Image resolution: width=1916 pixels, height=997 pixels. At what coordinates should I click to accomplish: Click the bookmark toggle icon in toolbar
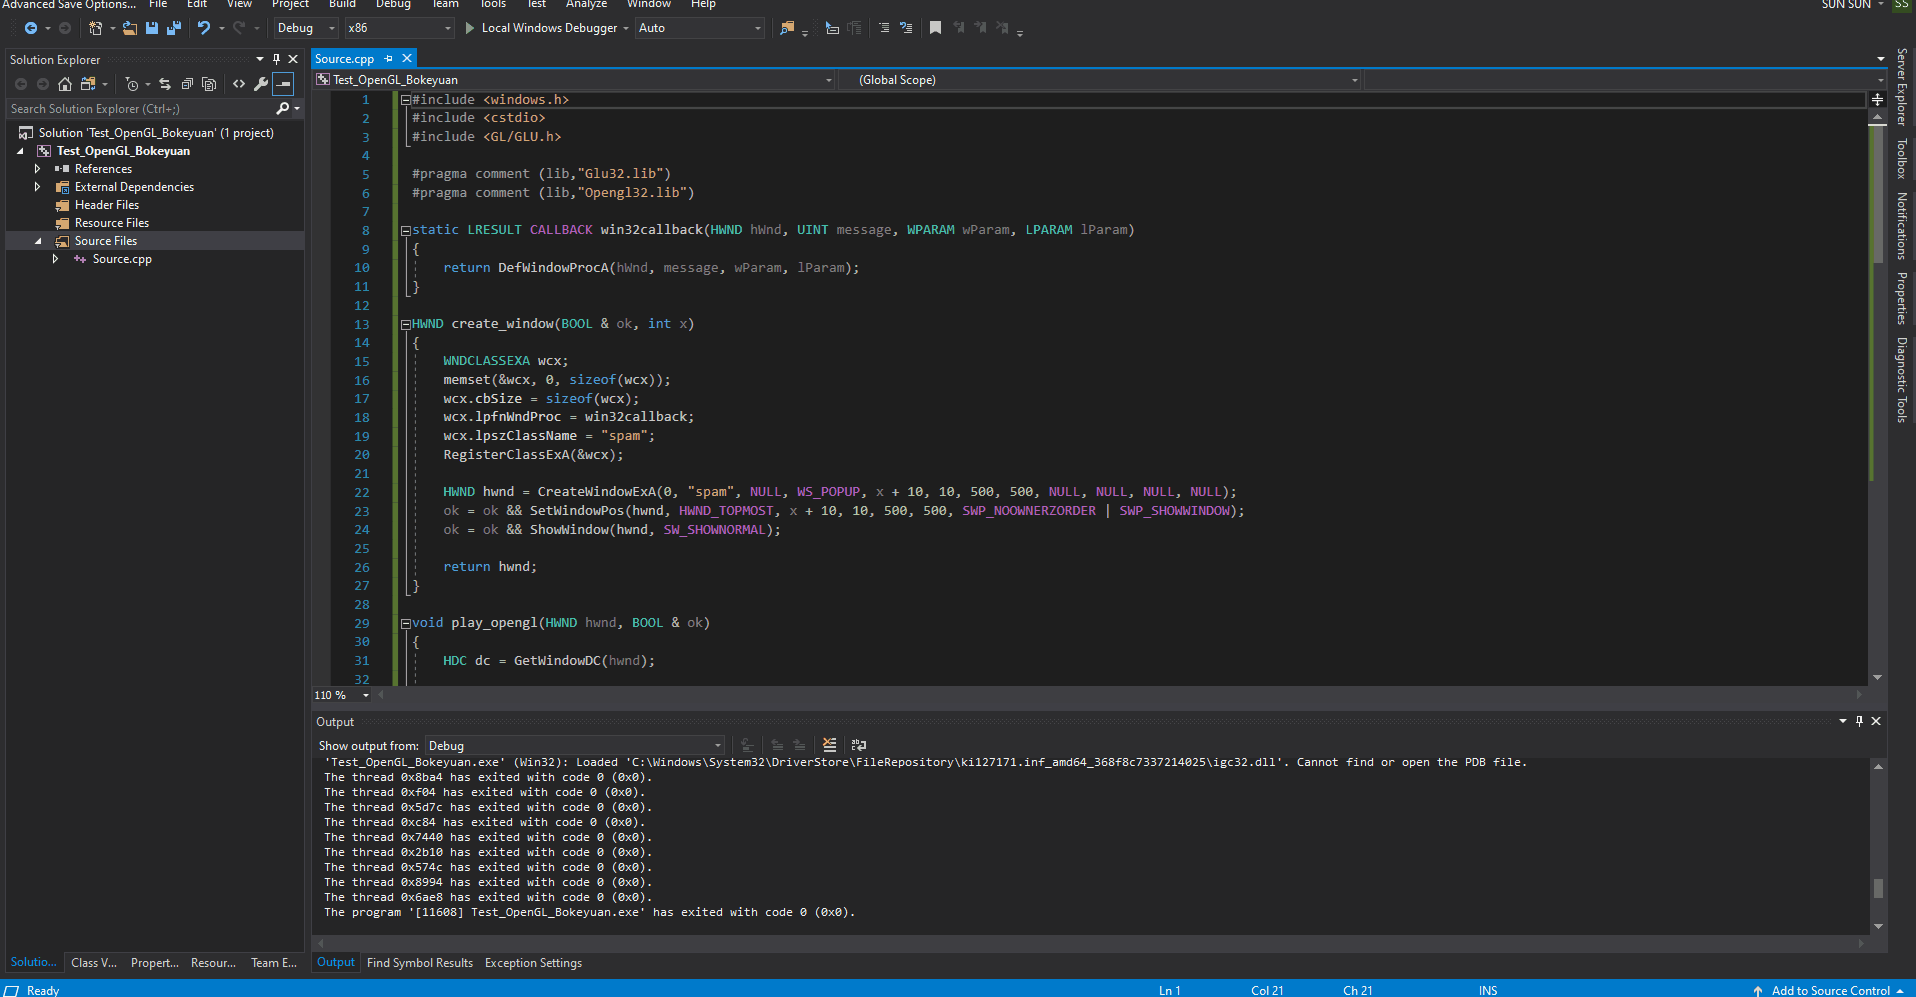point(935,28)
